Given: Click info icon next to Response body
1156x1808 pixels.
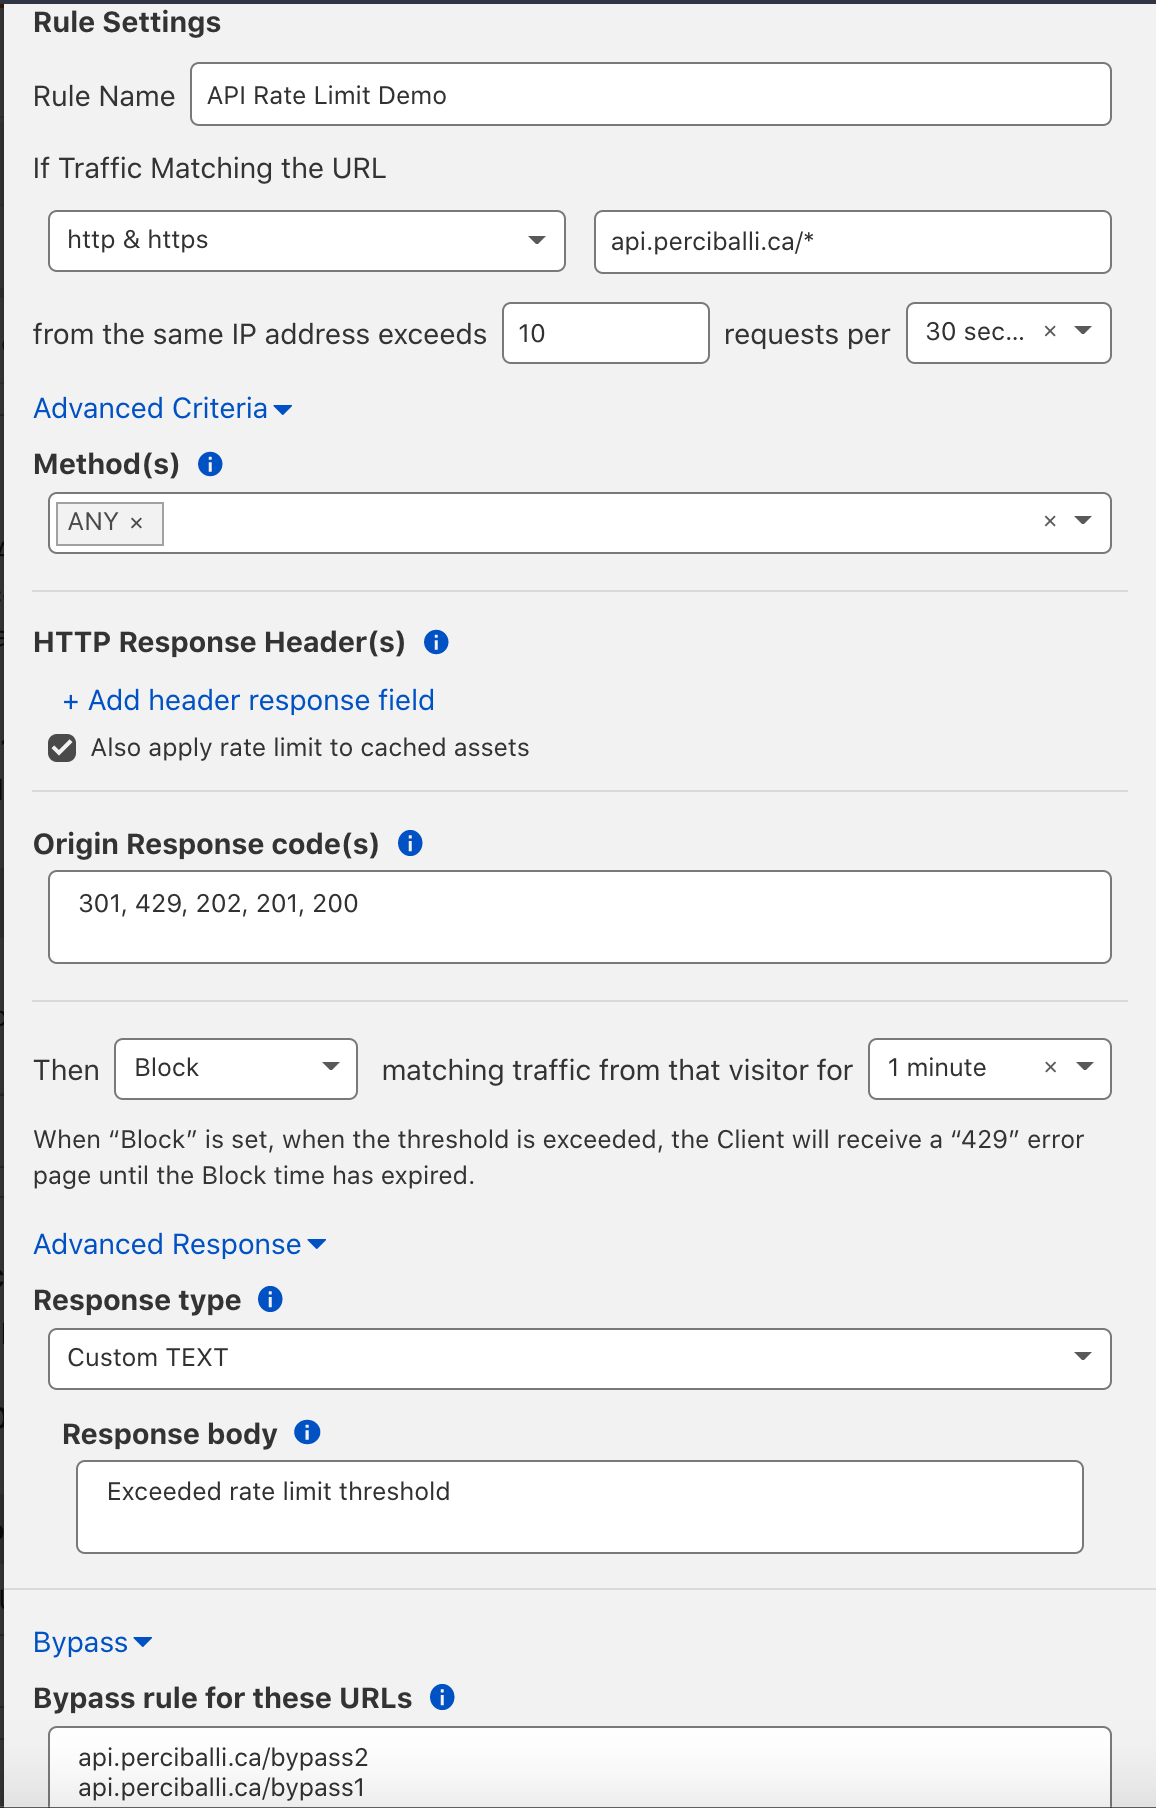Looking at the screenshot, I should pos(307,1432).
